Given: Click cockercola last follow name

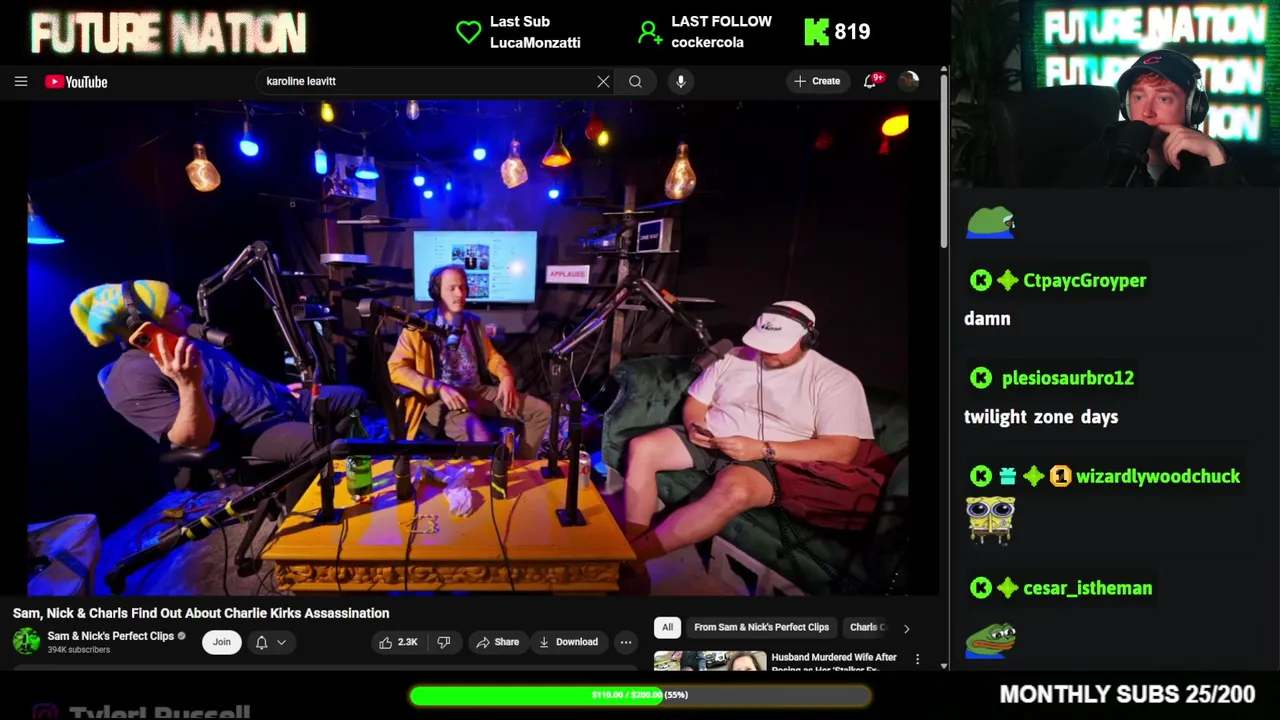Looking at the screenshot, I should [707, 43].
